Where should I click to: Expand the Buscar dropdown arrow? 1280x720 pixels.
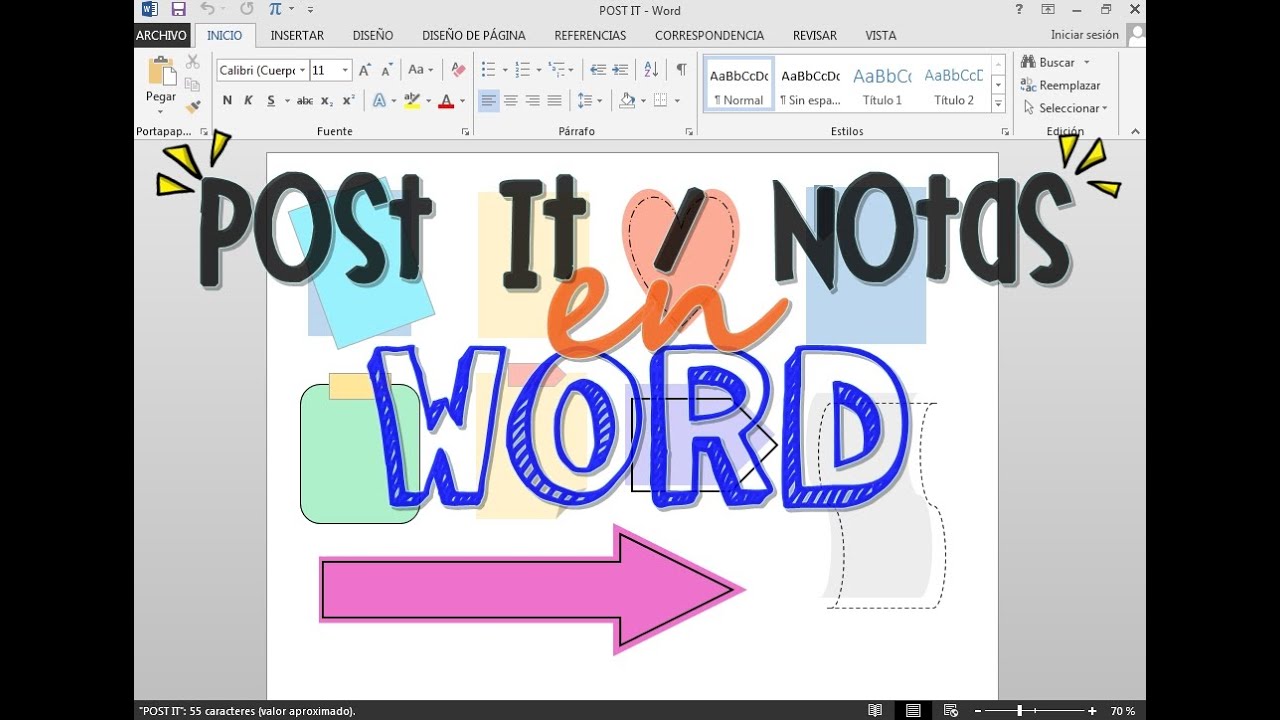[x=1087, y=62]
